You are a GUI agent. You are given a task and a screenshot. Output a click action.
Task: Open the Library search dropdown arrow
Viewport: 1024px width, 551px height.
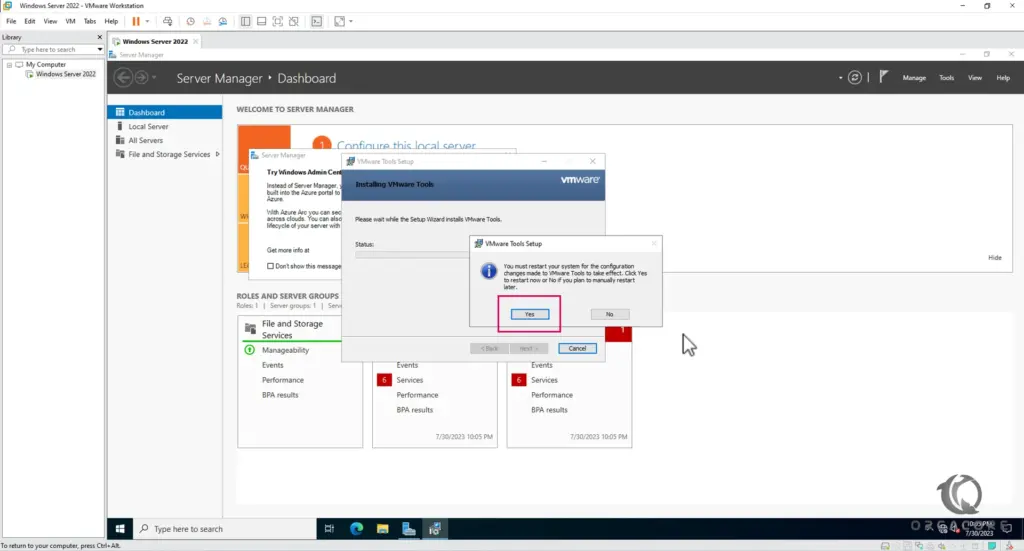coord(100,50)
